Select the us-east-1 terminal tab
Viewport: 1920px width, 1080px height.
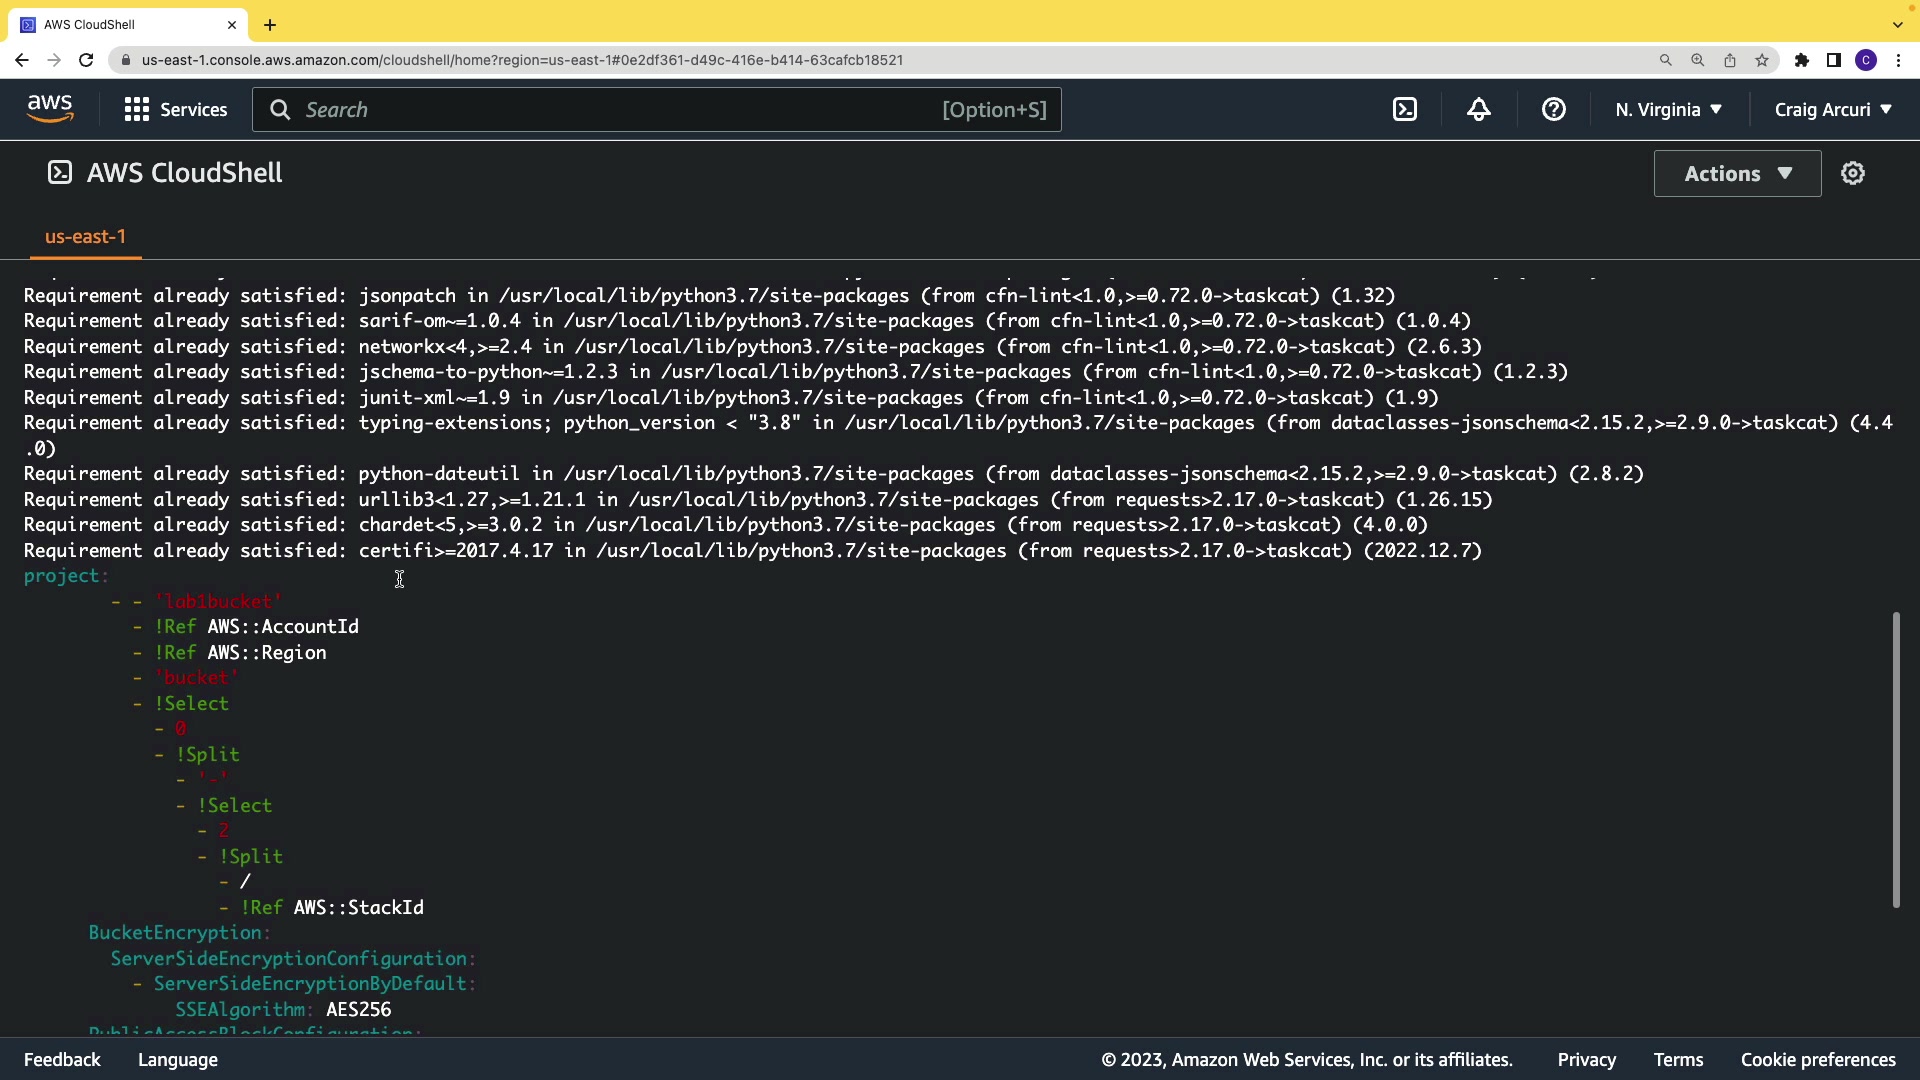[85, 237]
